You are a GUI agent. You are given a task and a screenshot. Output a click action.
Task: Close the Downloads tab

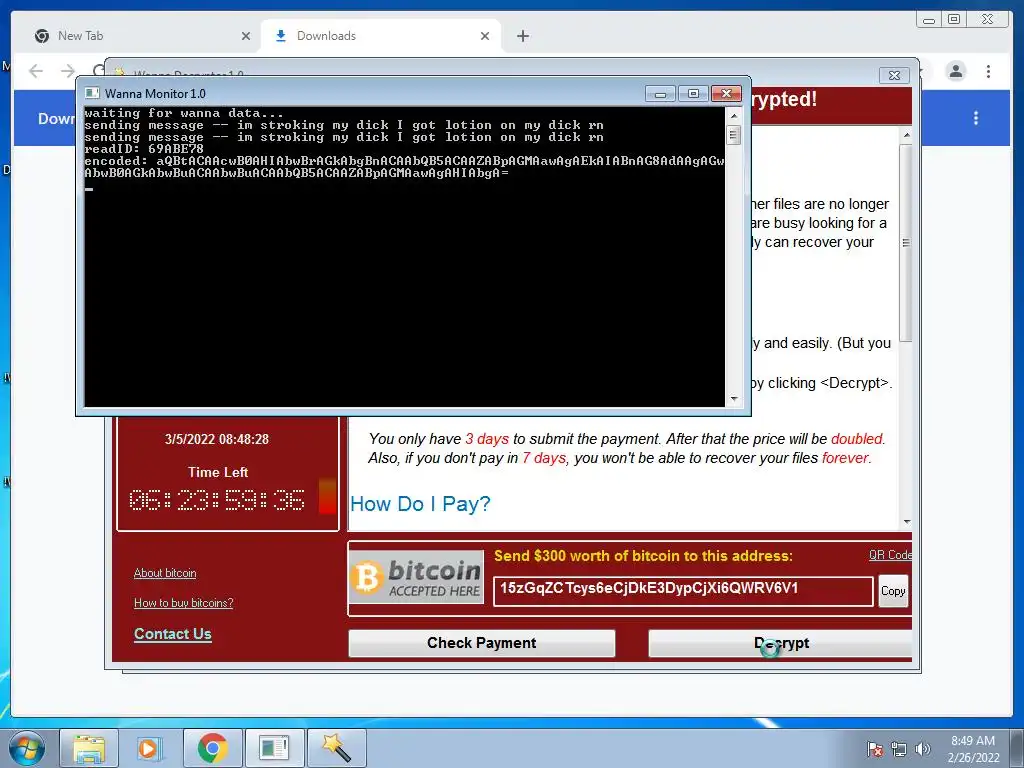485,37
